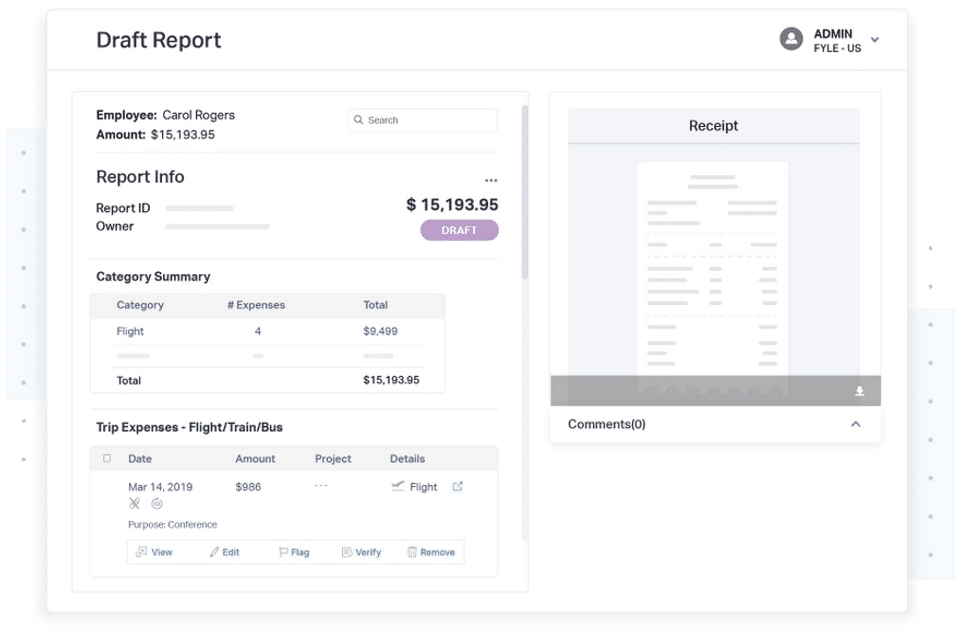The height and width of the screenshot is (633, 960).
Task: Remove the Mar 14 expense
Action: [431, 552]
